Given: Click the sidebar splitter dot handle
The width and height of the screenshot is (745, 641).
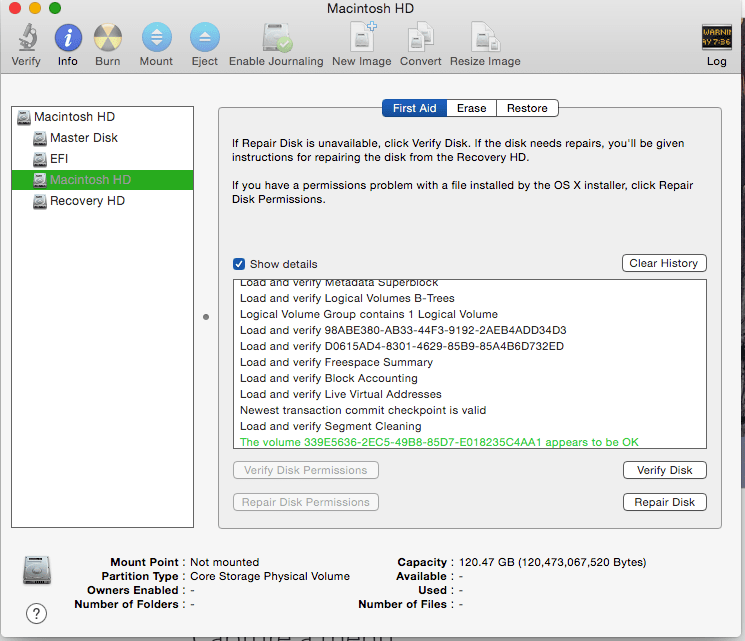Looking at the screenshot, I should point(206,317).
